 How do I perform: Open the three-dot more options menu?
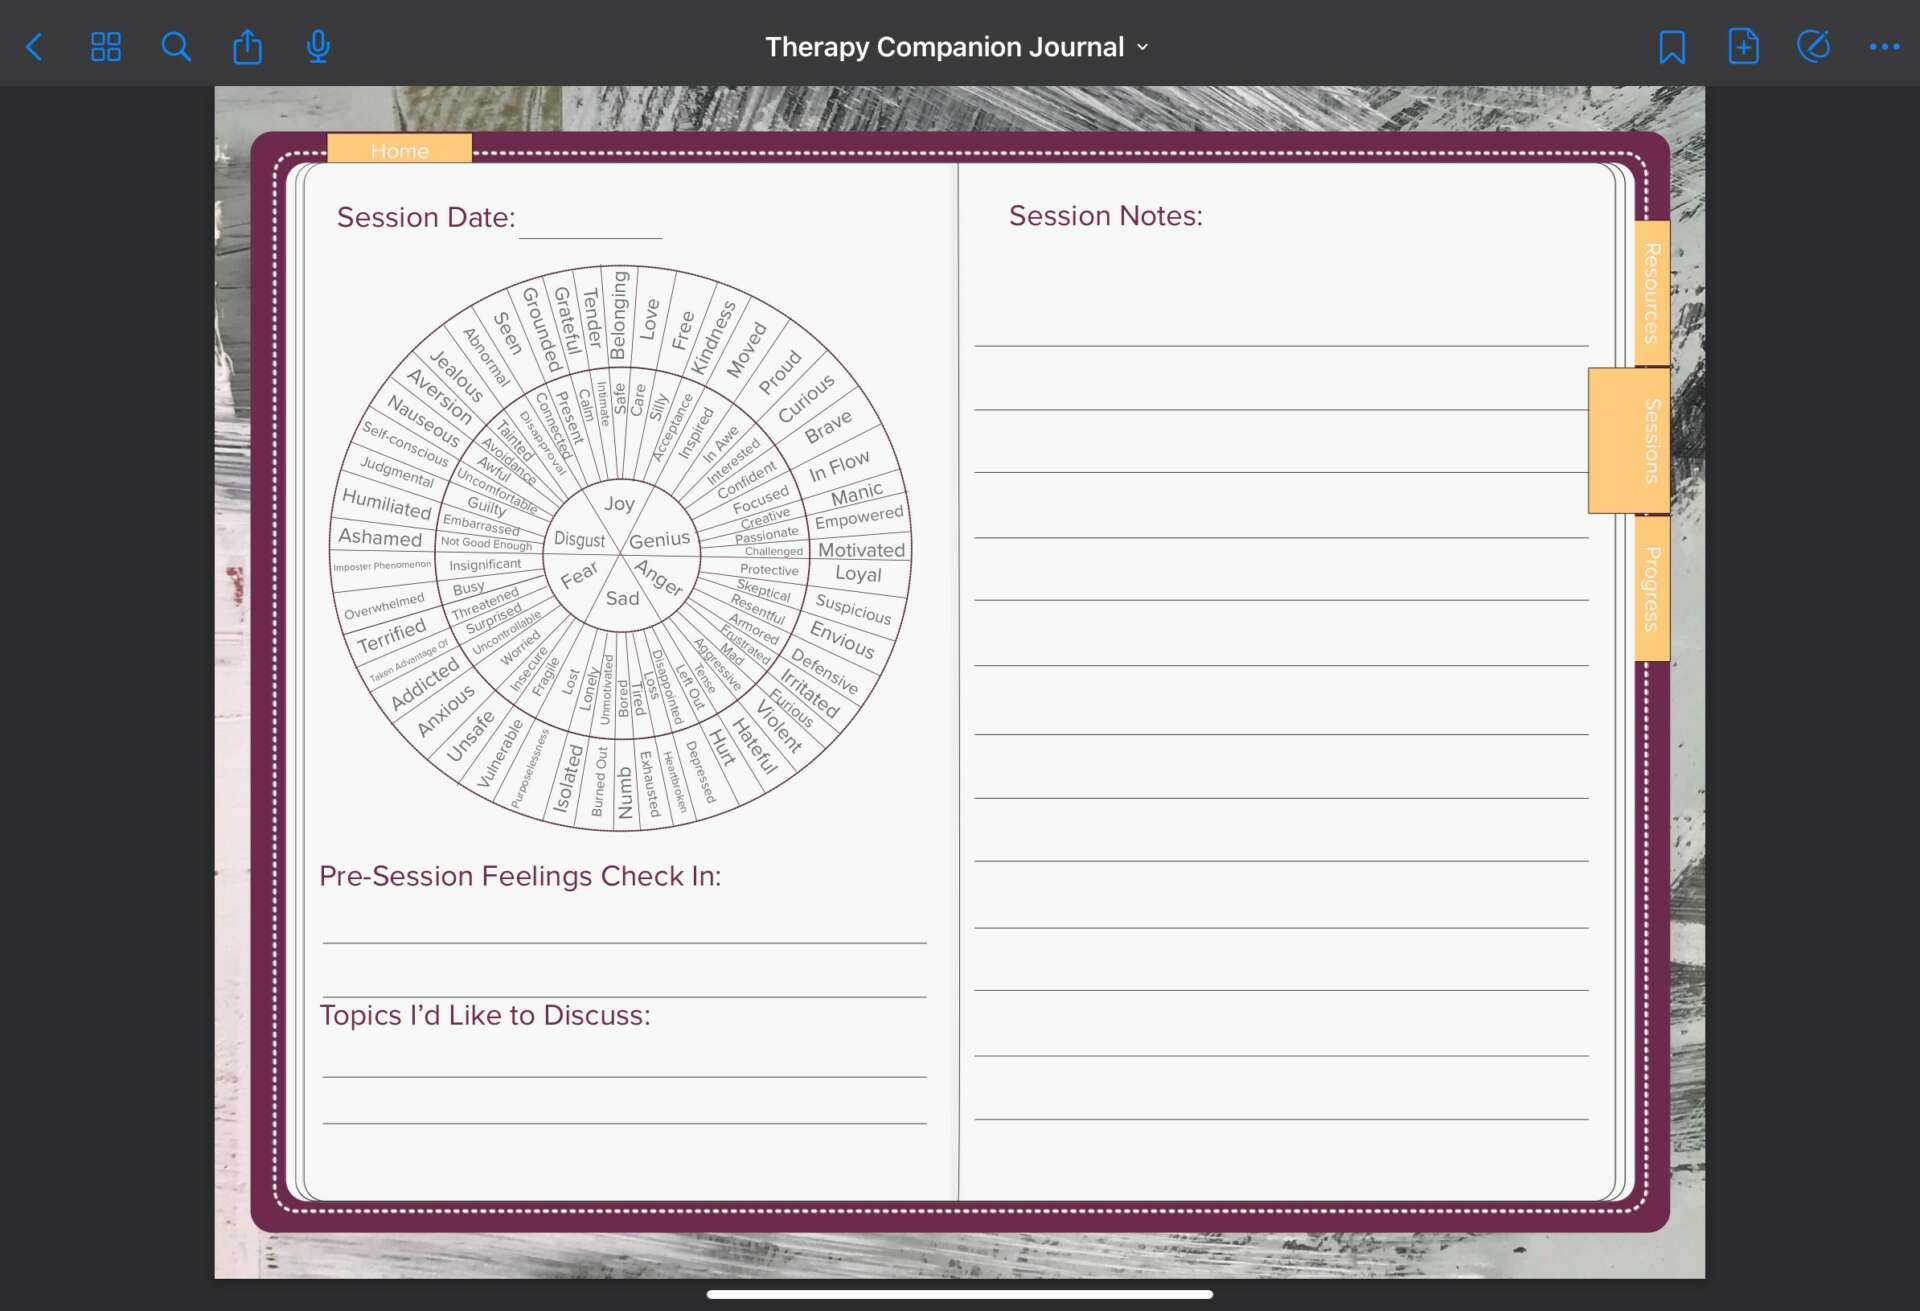[x=1884, y=47]
